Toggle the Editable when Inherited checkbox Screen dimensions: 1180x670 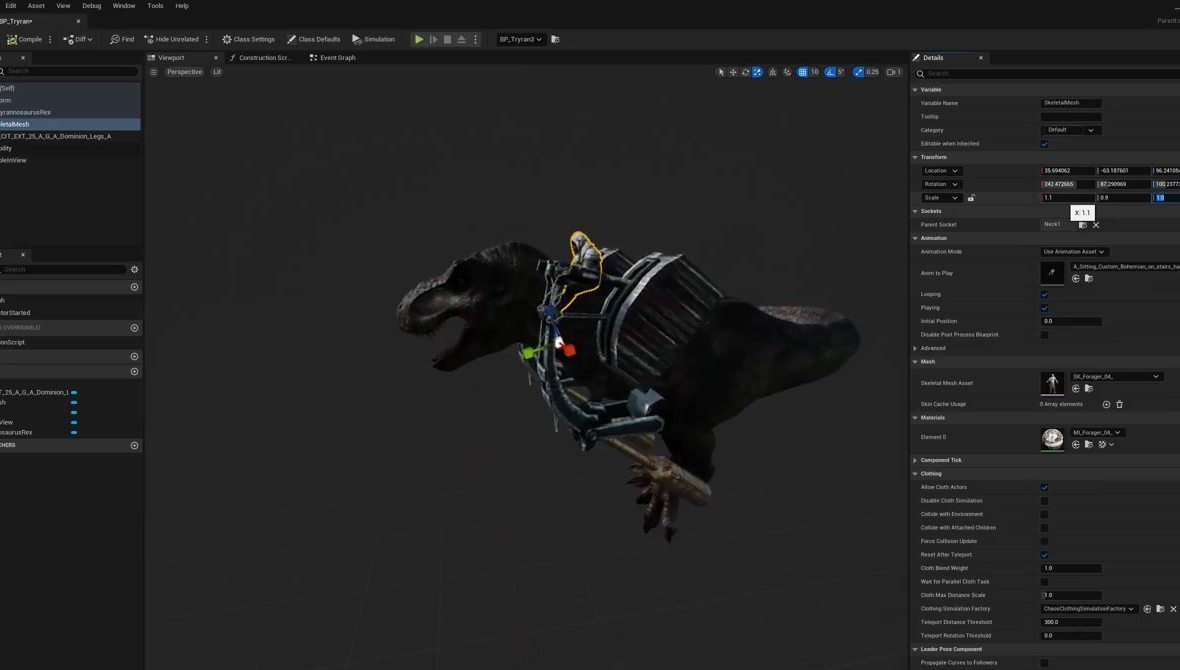pos(1045,144)
